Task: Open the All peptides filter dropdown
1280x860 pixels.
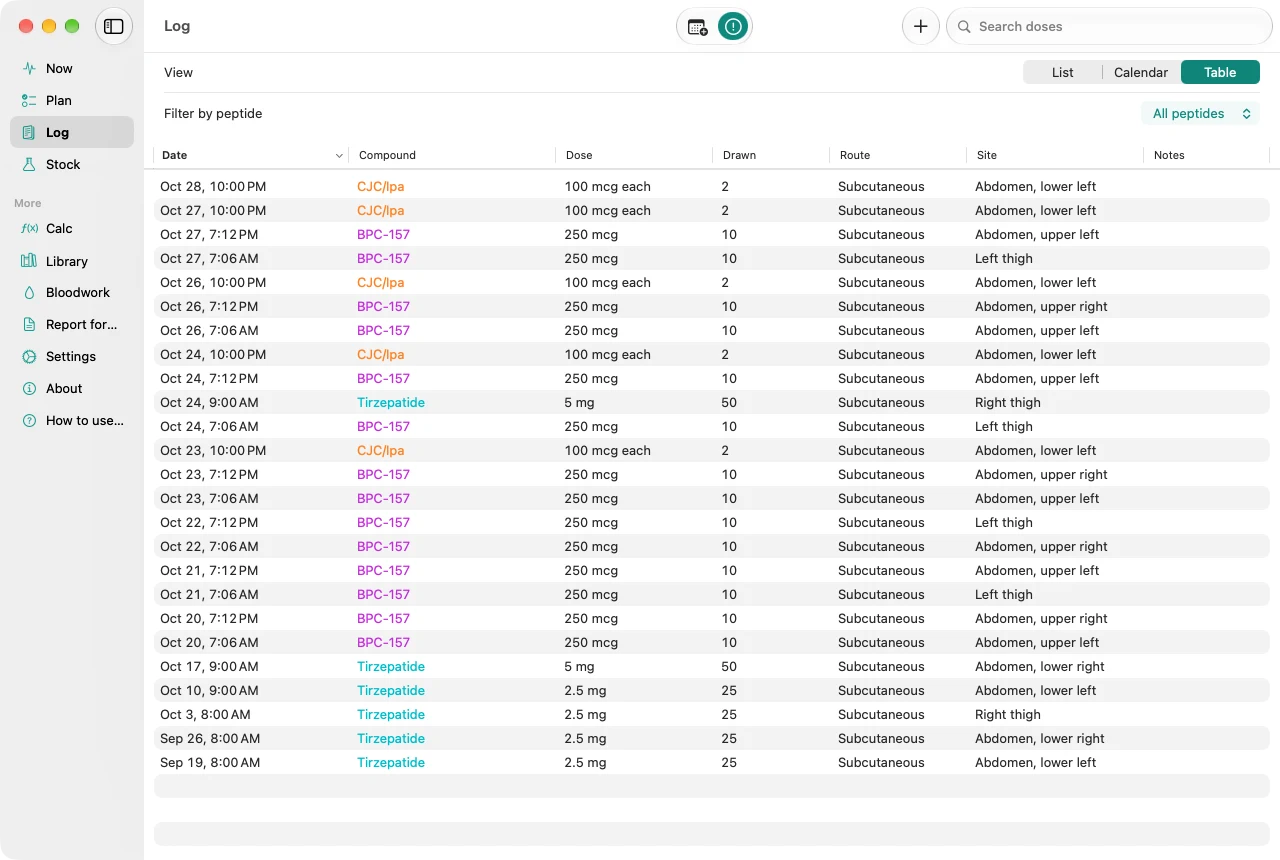Action: [1201, 114]
